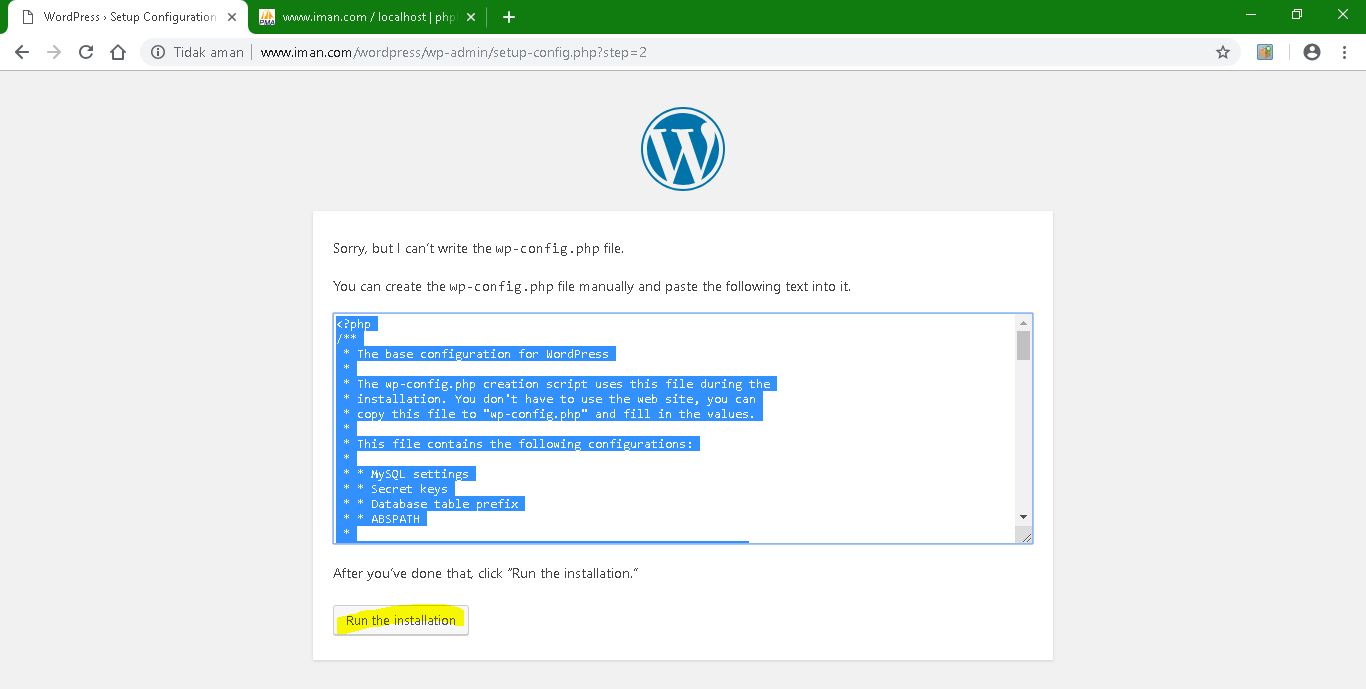Click the site info icon beside Tidak aman

point(158,52)
